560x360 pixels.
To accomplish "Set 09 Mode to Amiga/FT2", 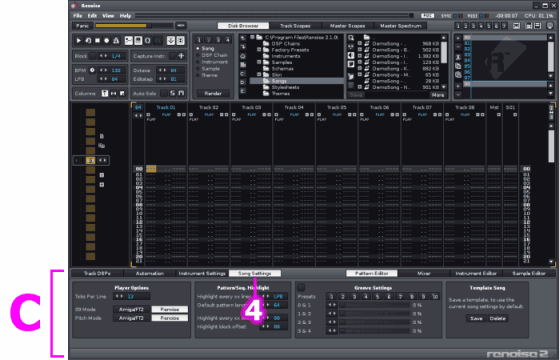I will [x=131, y=309].
